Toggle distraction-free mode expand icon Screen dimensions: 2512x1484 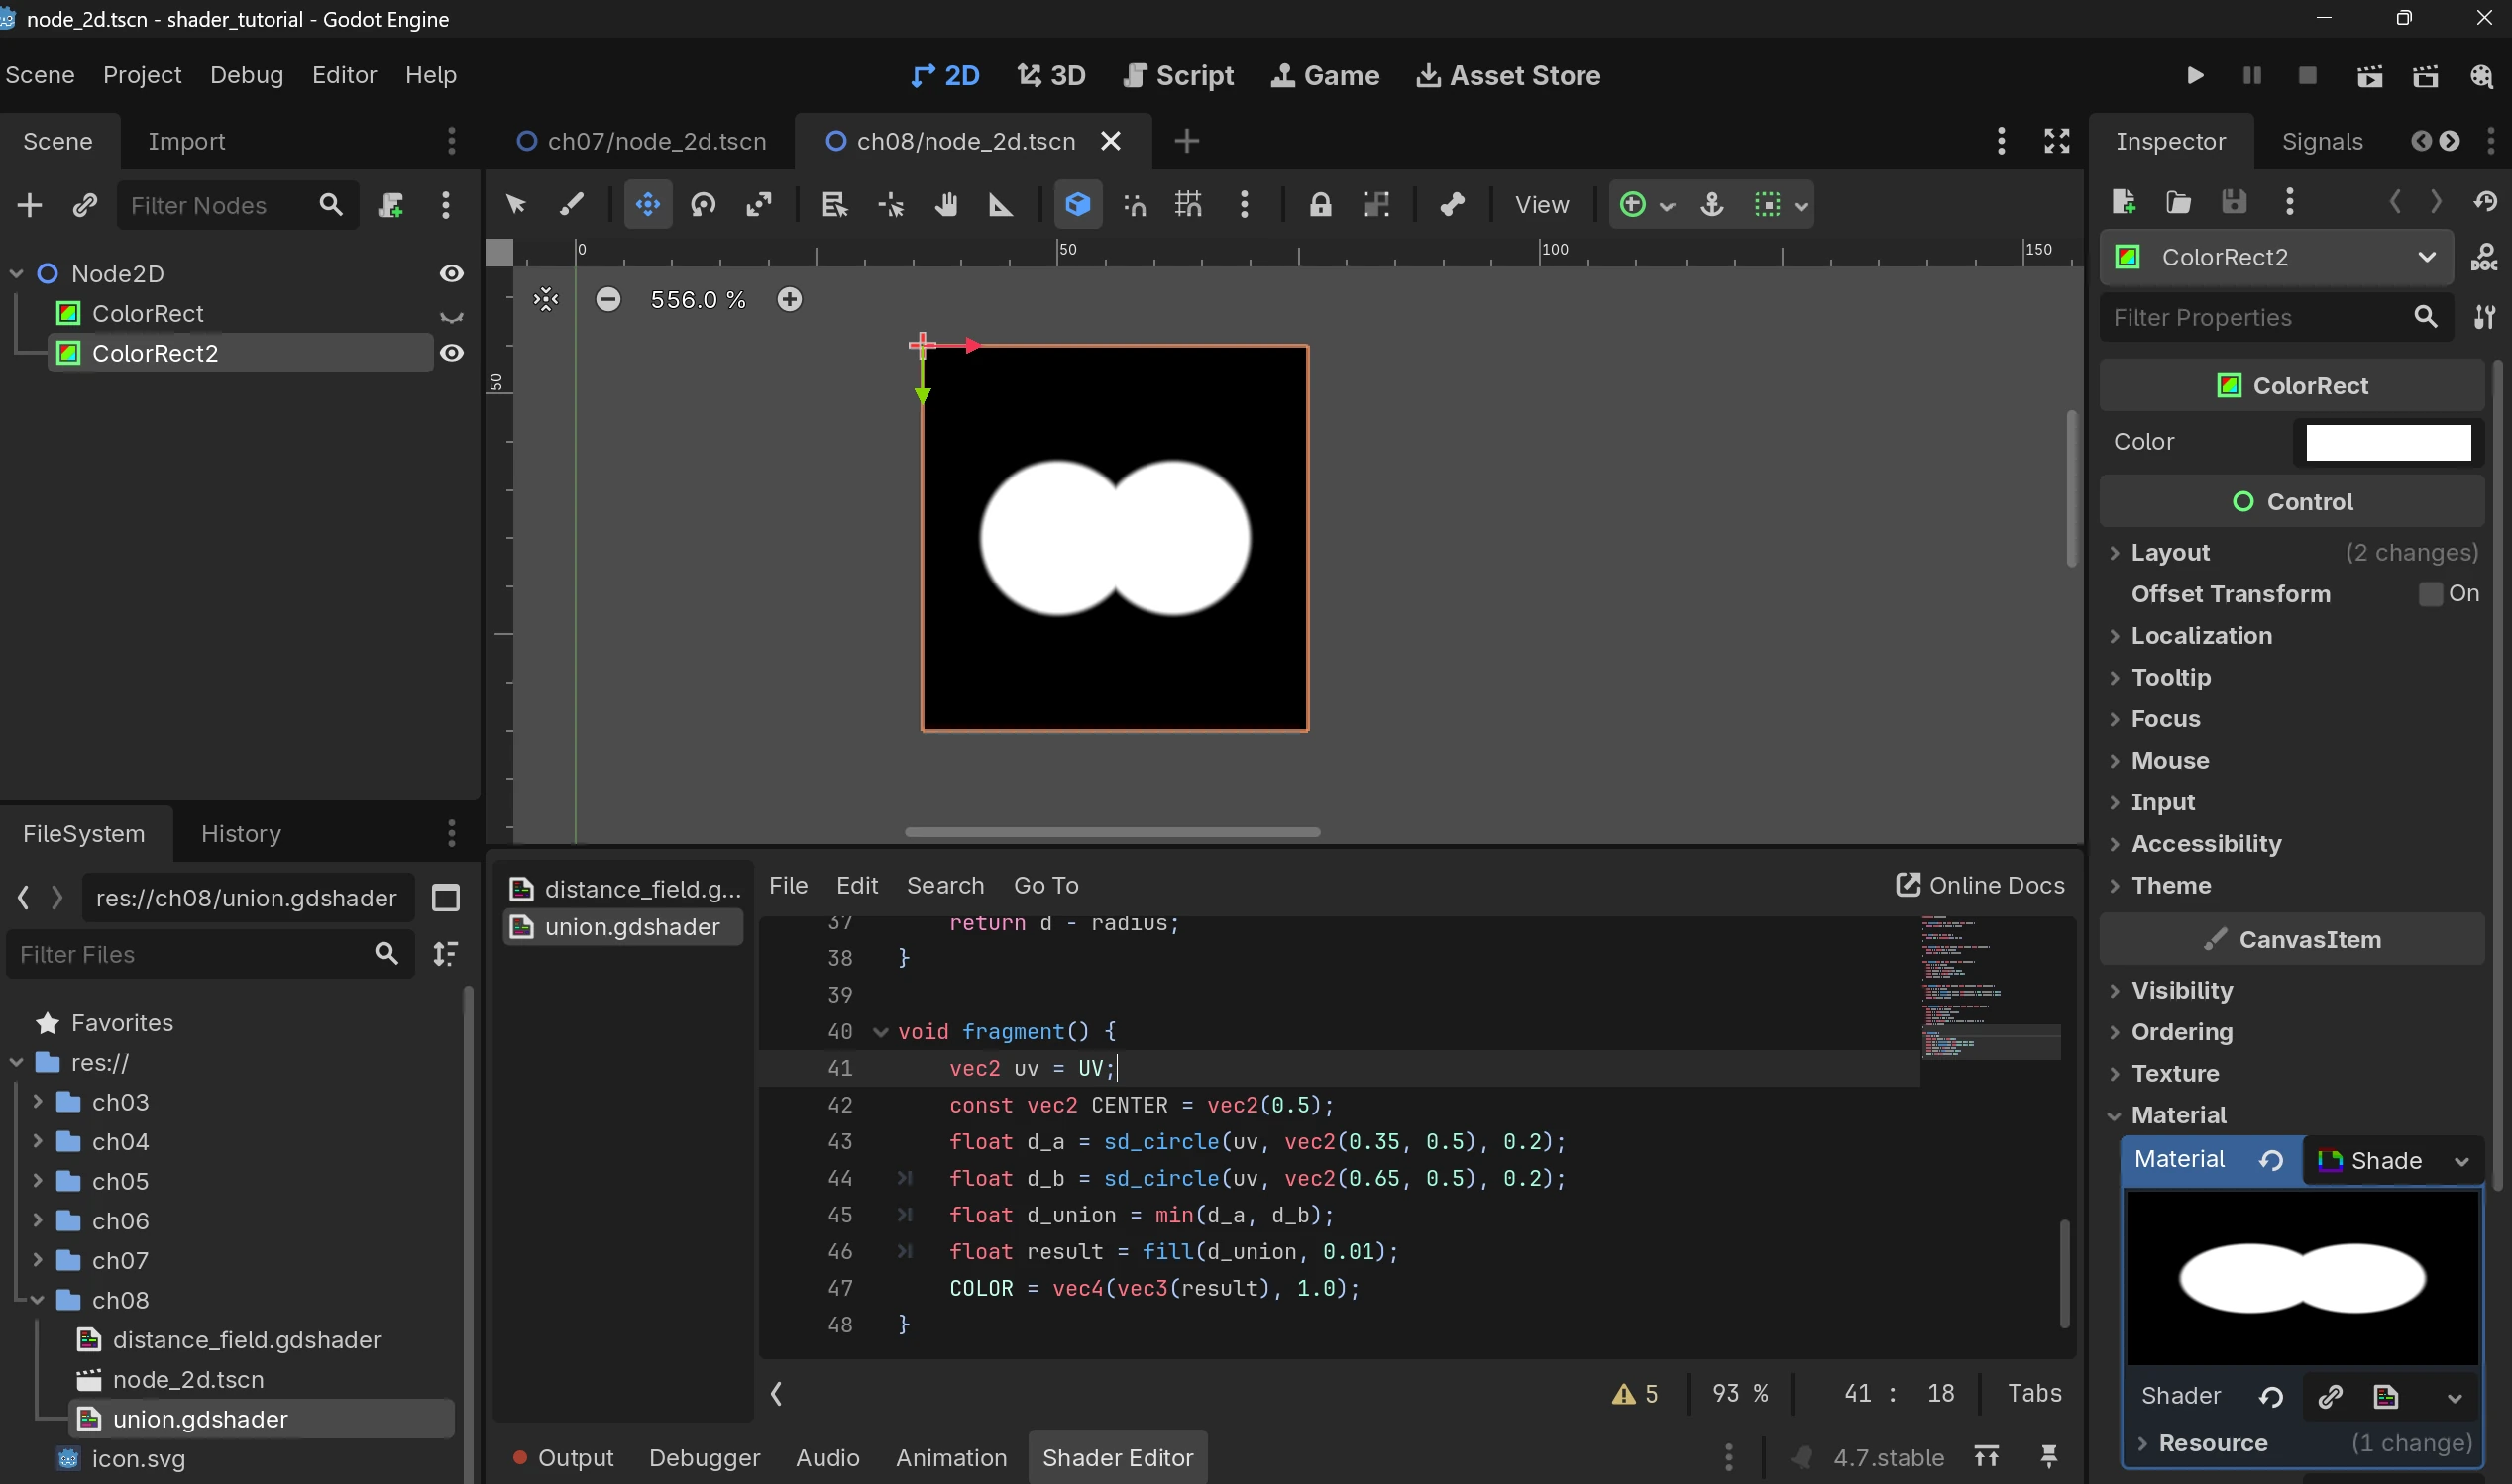point(2057,141)
